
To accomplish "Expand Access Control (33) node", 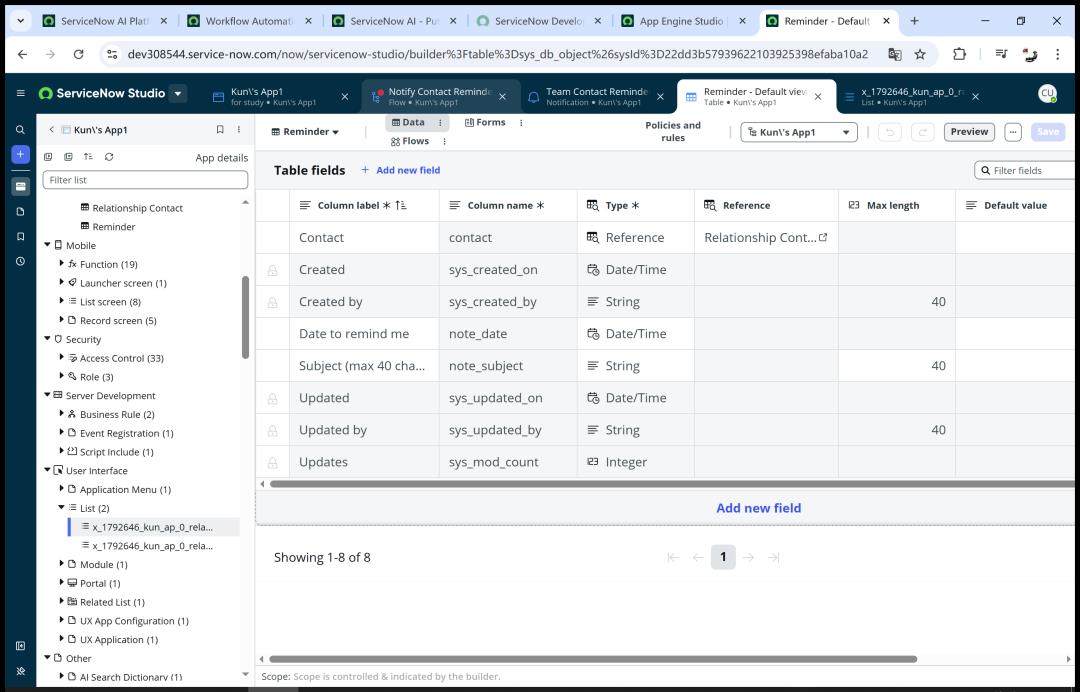I will [61, 357].
